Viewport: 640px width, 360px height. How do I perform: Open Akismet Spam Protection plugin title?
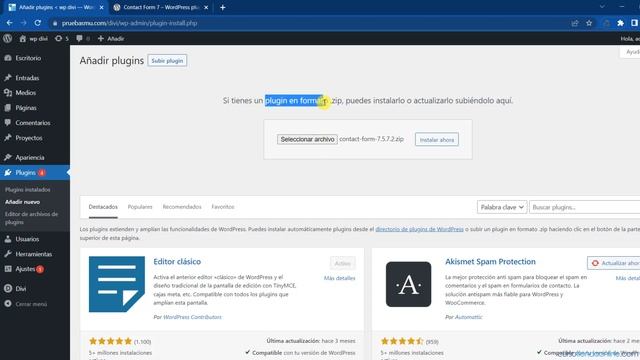[x=490, y=262]
